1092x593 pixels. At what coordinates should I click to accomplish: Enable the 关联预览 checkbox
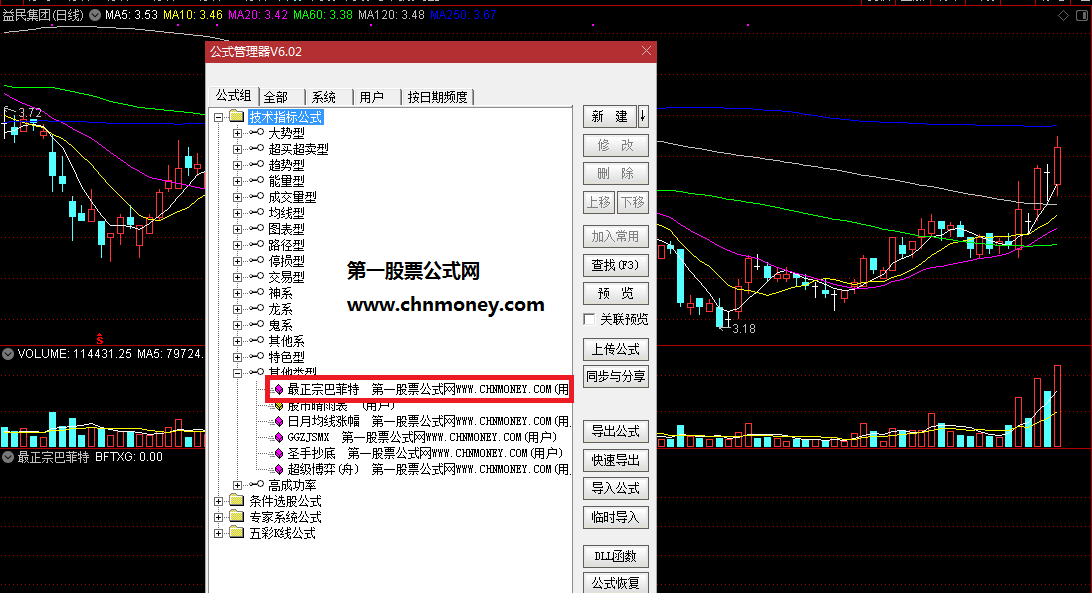pyautogui.click(x=589, y=319)
